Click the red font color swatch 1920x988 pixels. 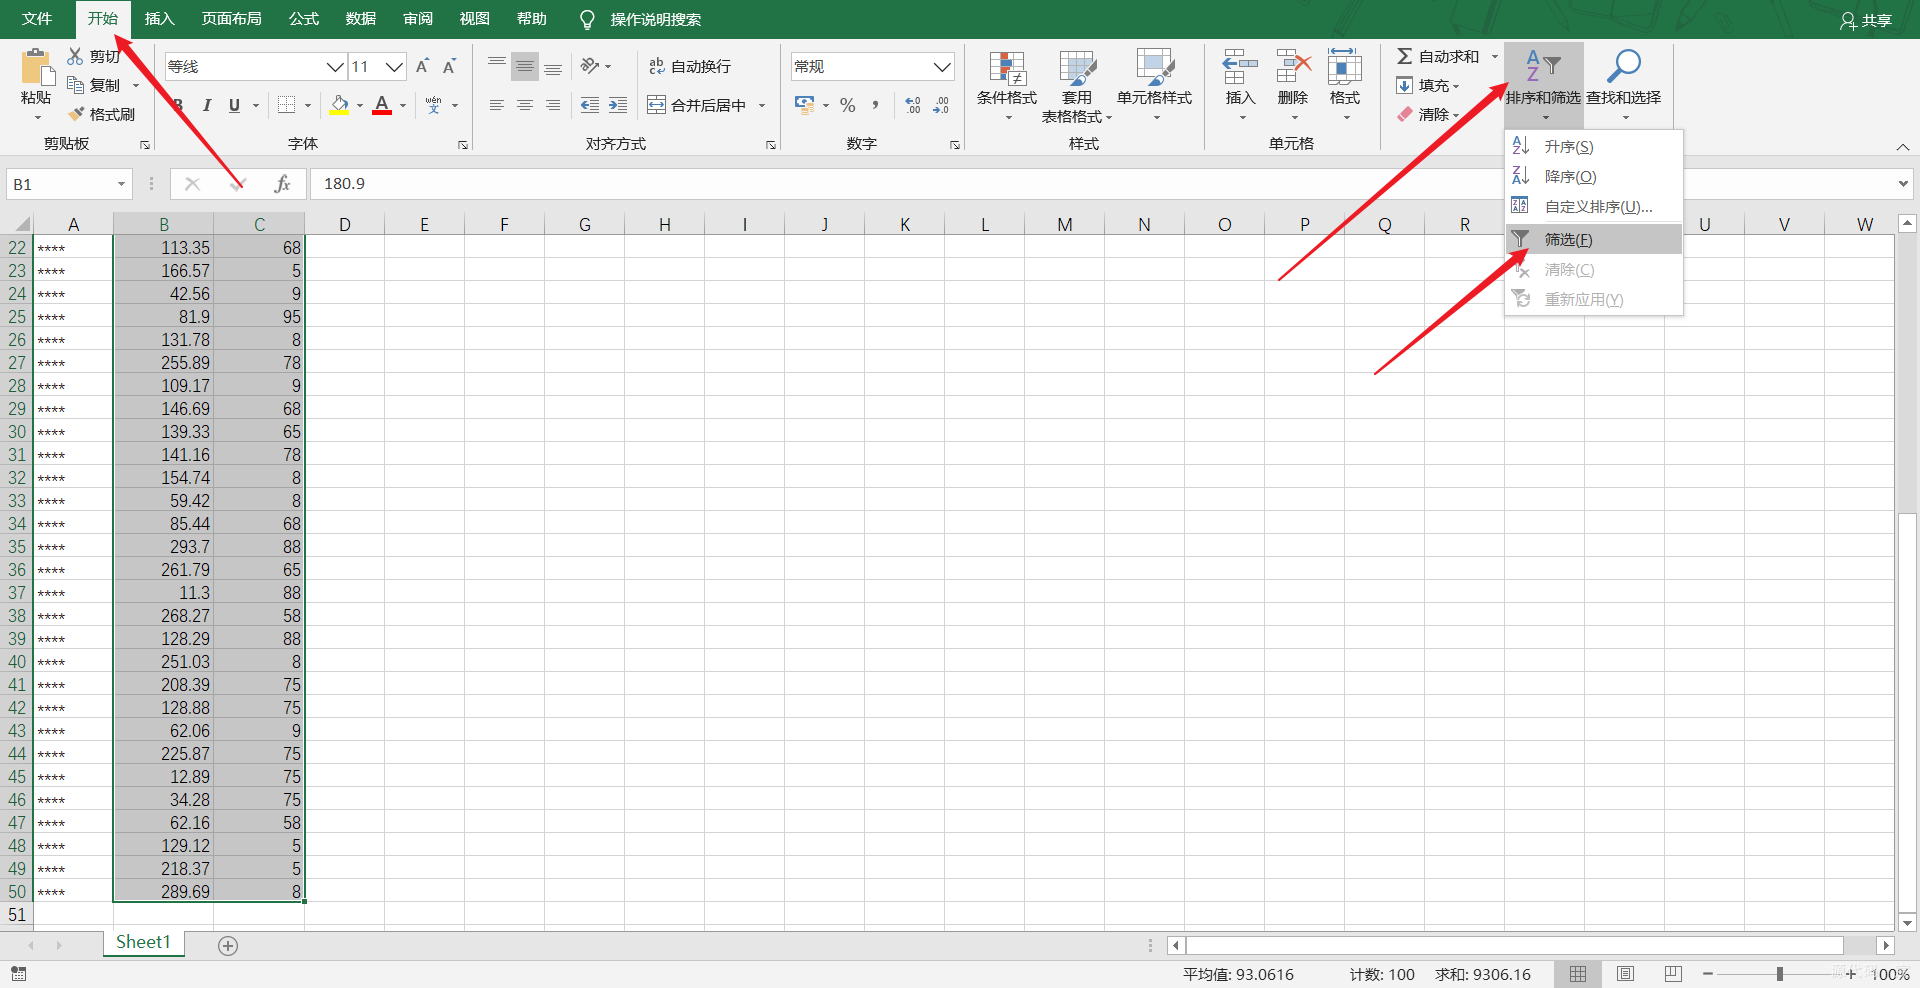tap(382, 105)
